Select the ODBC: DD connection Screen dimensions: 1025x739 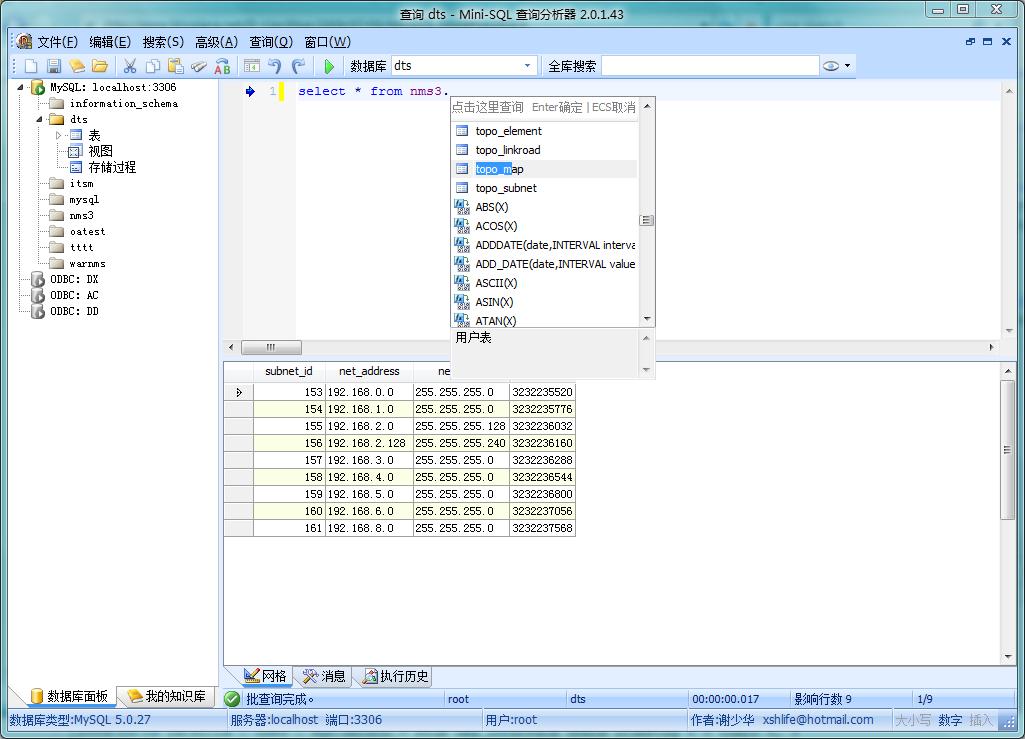[x=74, y=311]
